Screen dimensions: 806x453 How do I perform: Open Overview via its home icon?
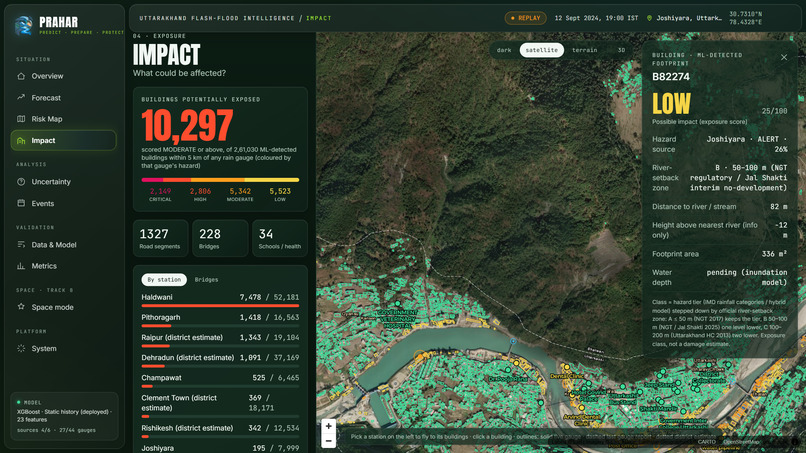21,76
